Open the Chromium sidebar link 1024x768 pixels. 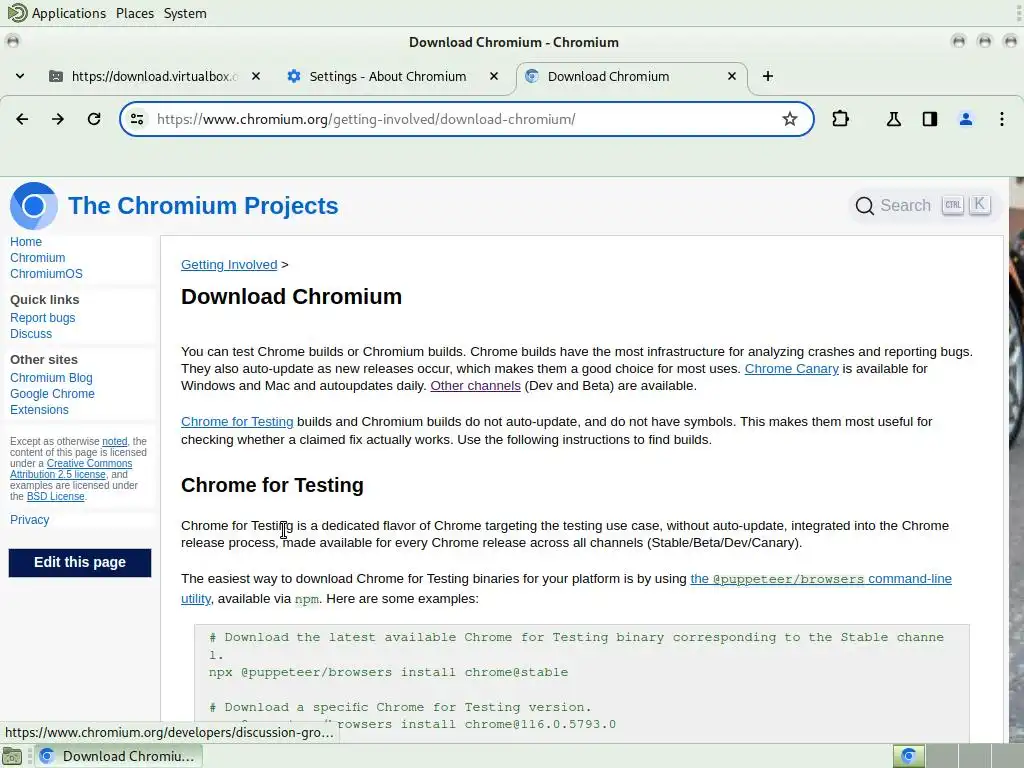point(37,258)
